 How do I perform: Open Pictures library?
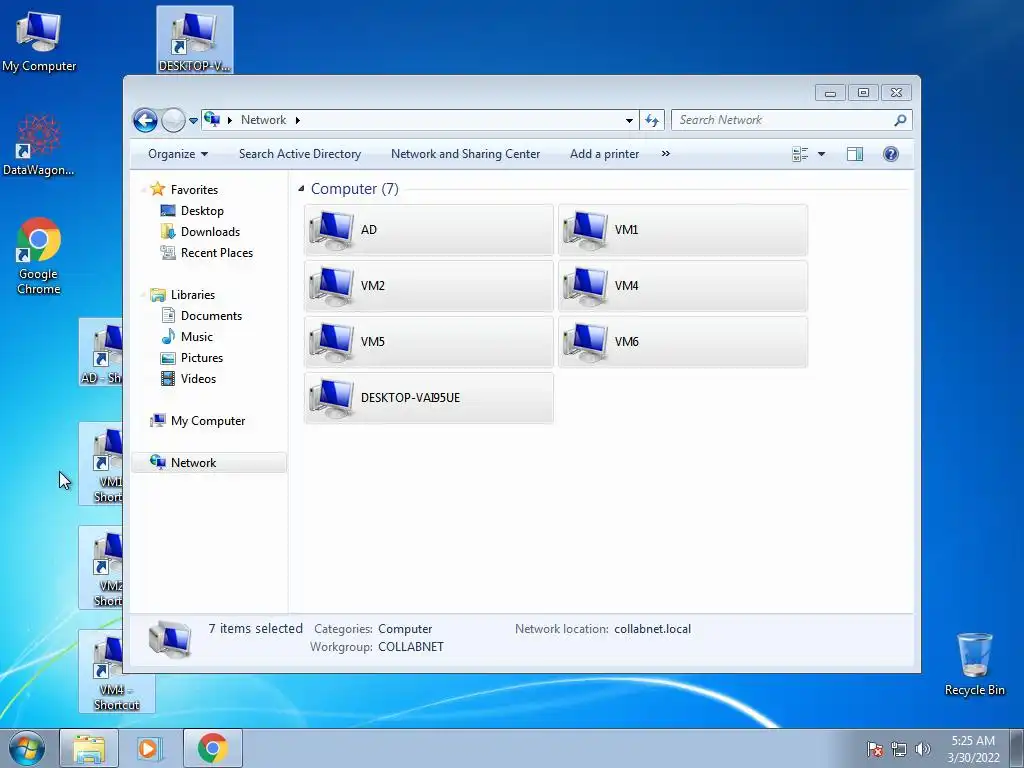tap(202, 358)
